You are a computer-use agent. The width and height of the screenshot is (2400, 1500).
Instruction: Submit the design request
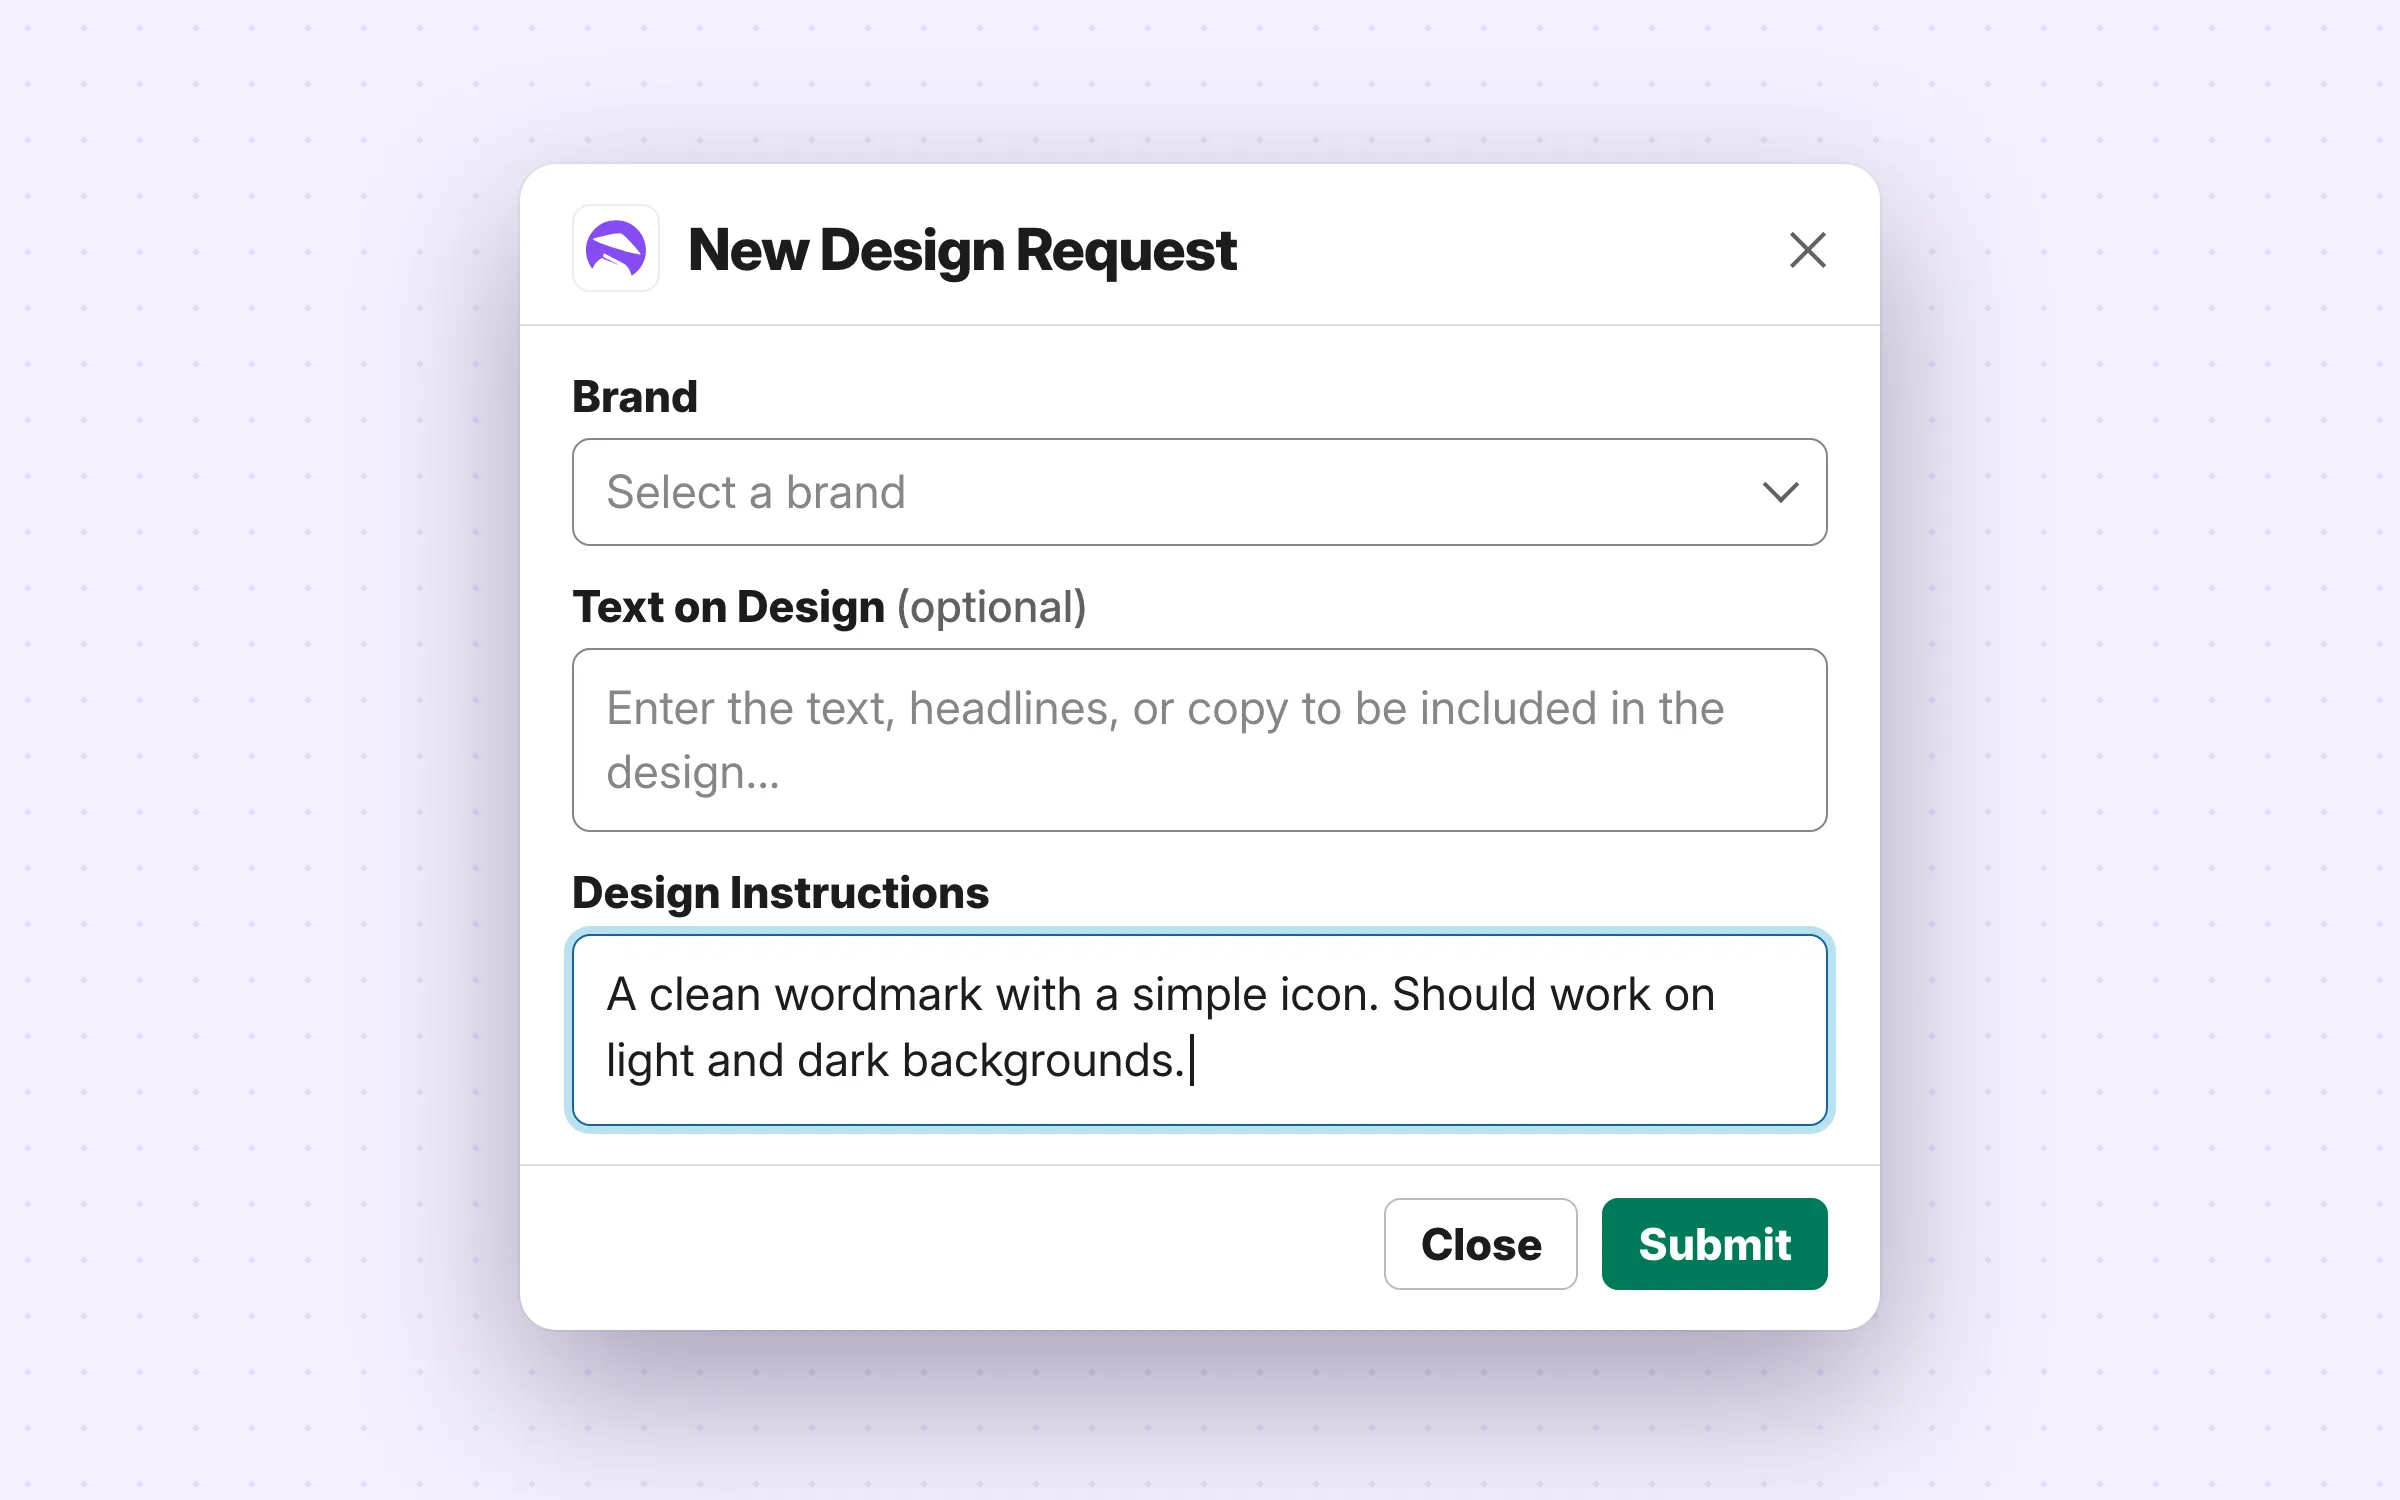pos(1714,1244)
